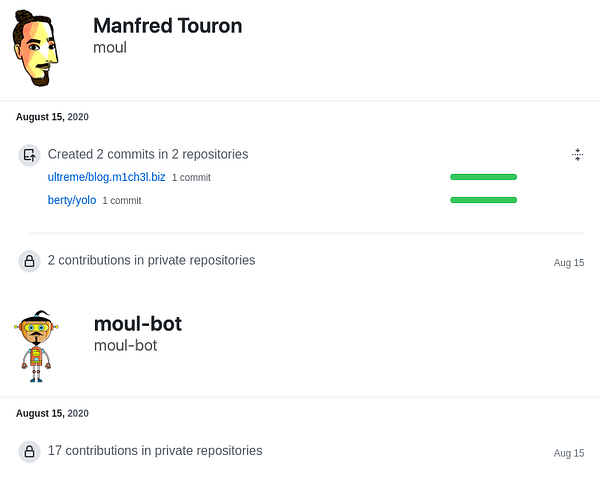
Task: Click the lighter moul-bot username text
Action: coord(125,345)
